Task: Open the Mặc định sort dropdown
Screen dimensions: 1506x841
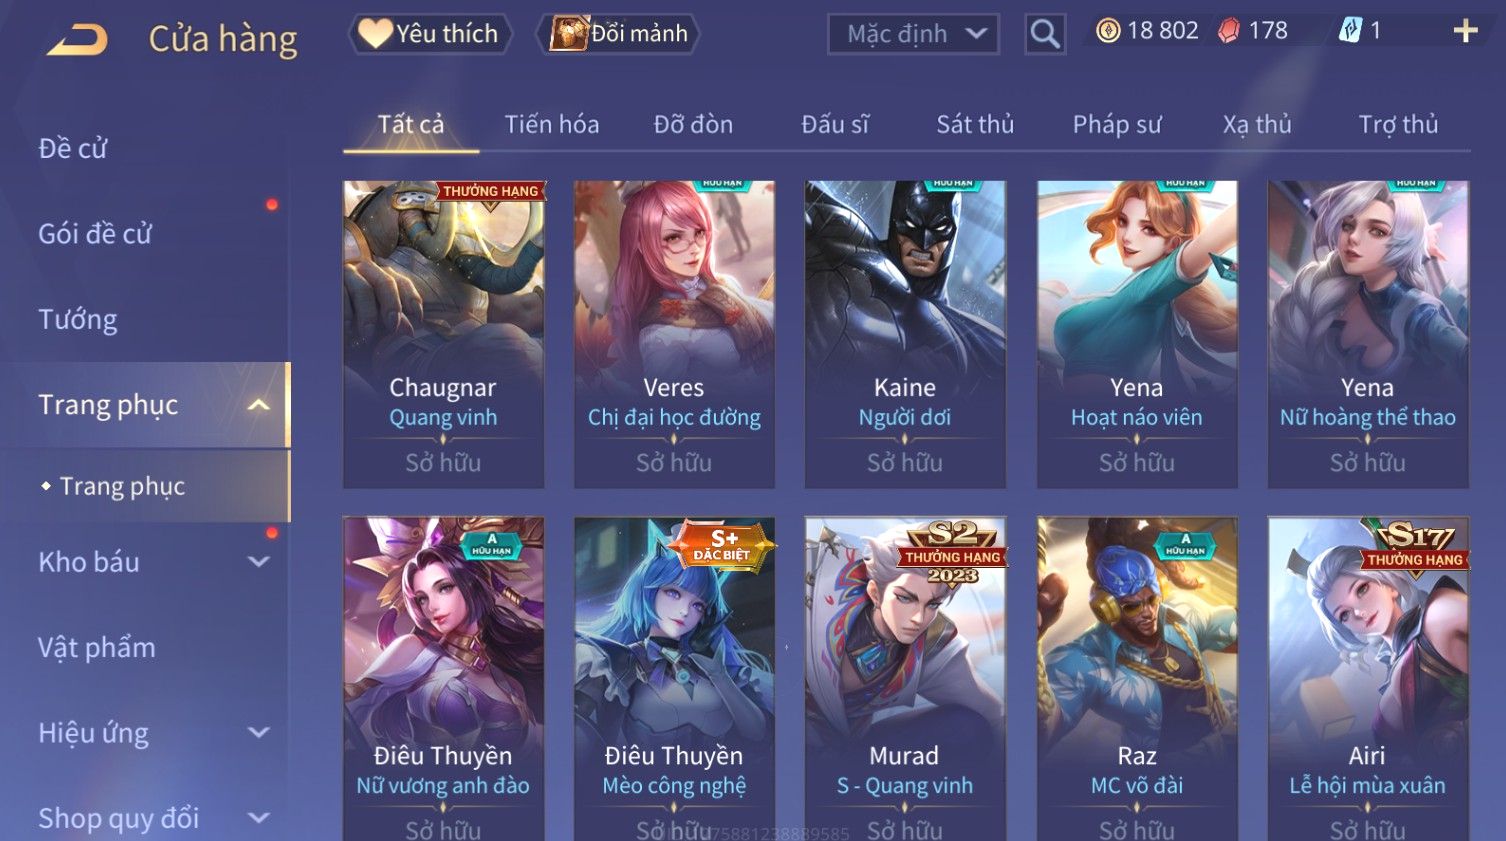Action: point(913,34)
